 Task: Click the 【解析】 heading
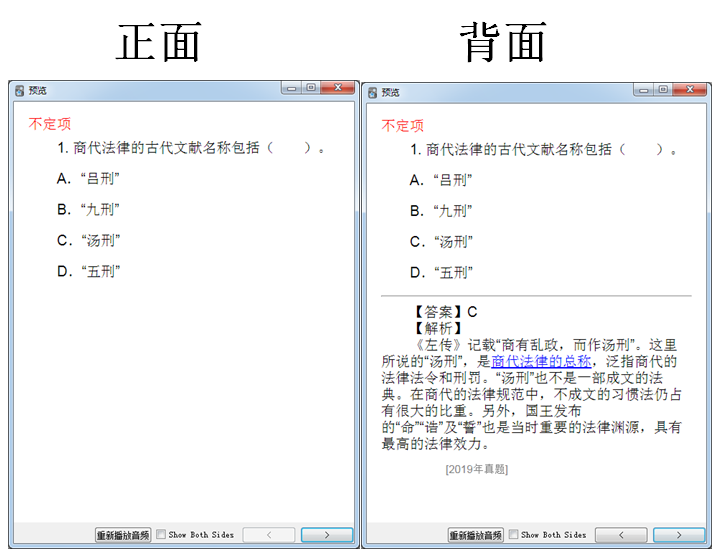[x=438, y=328]
